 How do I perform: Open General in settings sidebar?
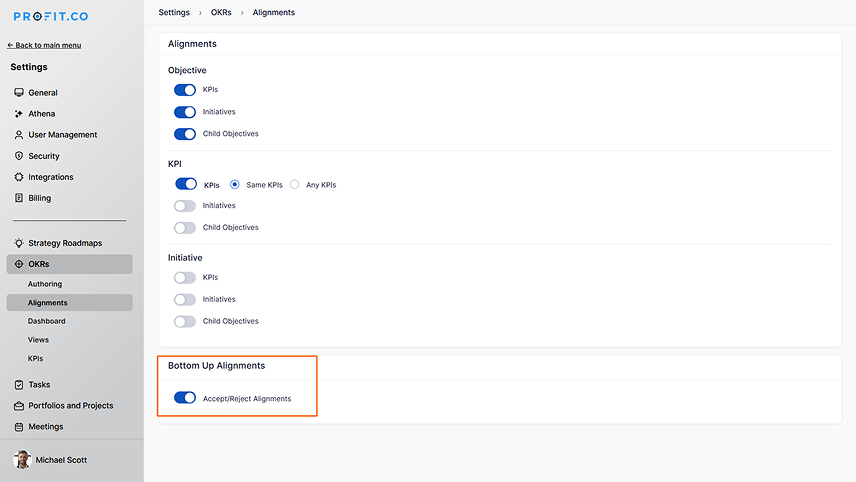(43, 93)
